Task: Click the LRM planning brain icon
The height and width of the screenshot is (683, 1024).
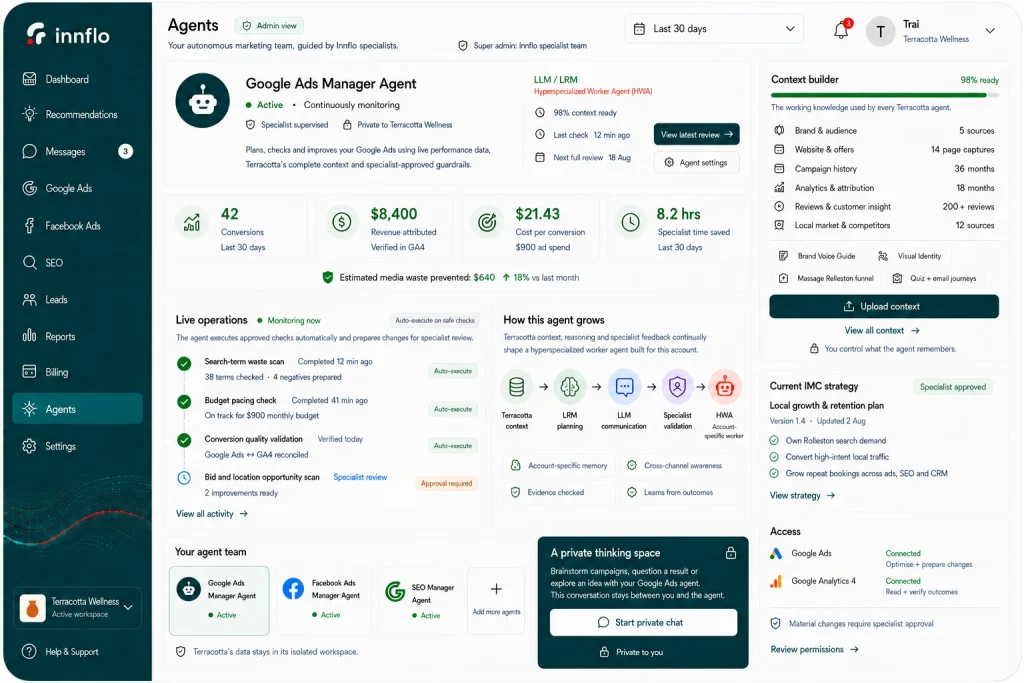Action: [569, 387]
